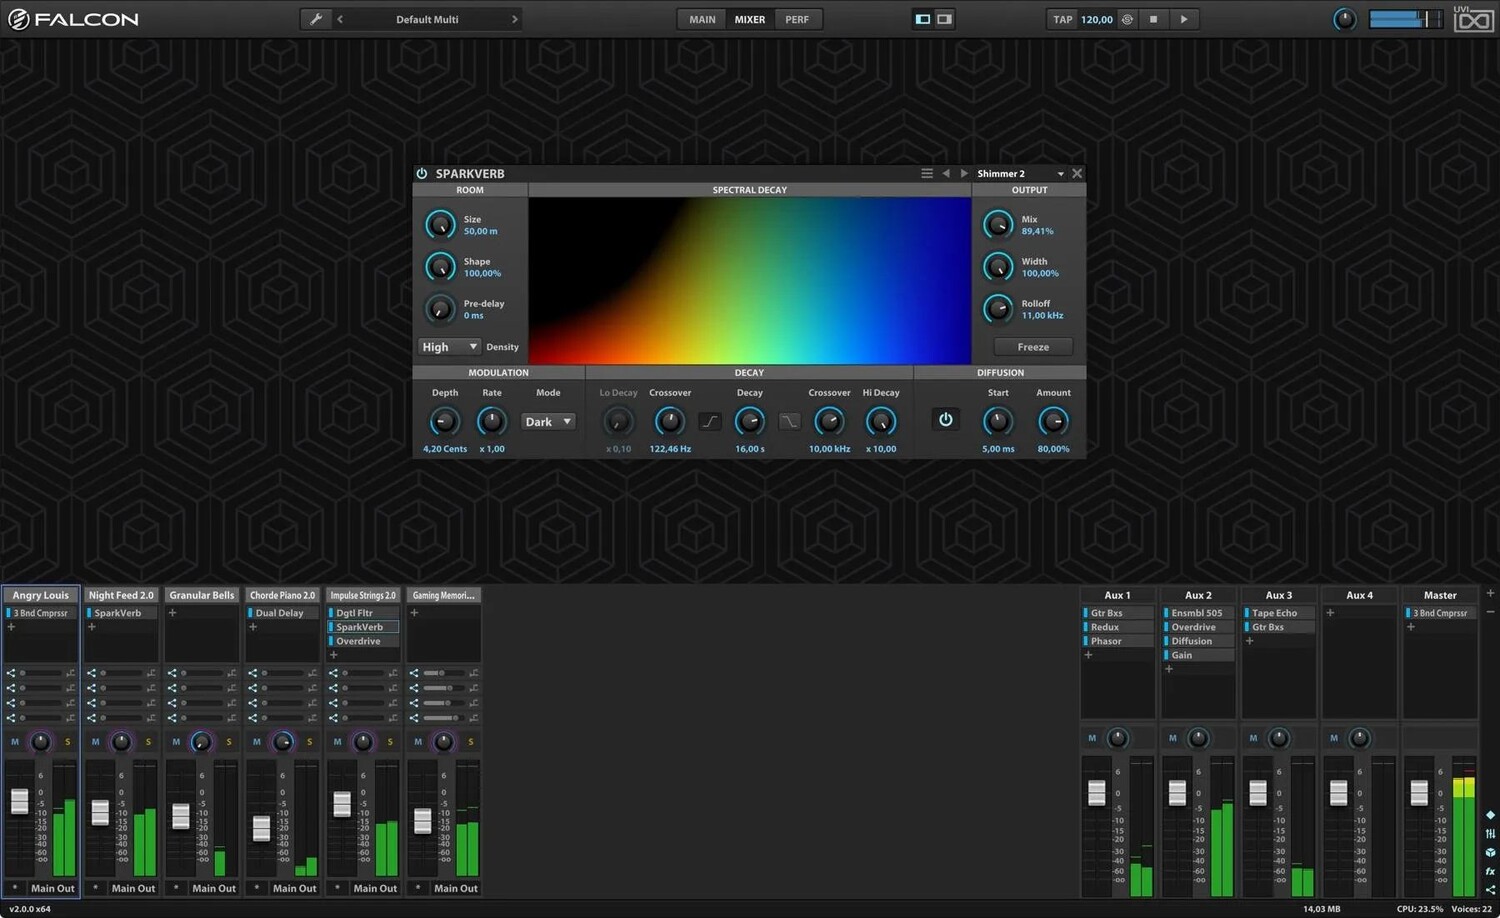This screenshot has height=918, width=1500.
Task: Select the Angry Louis channel header
Action: click(41, 595)
